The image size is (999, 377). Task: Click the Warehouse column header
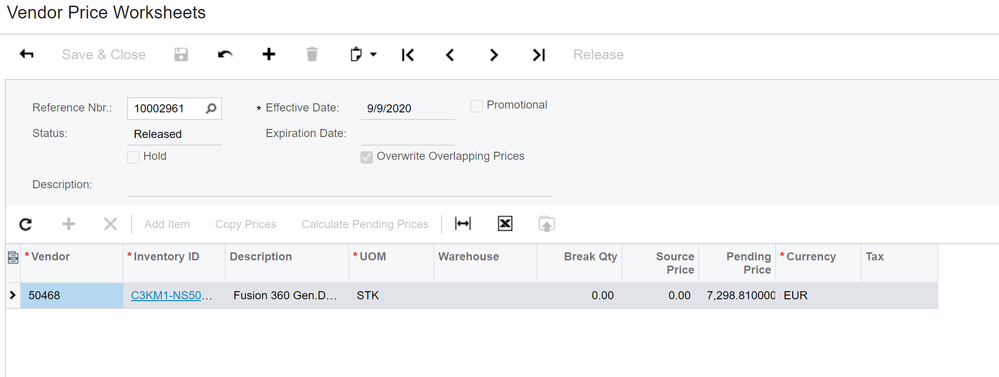[x=485, y=263]
